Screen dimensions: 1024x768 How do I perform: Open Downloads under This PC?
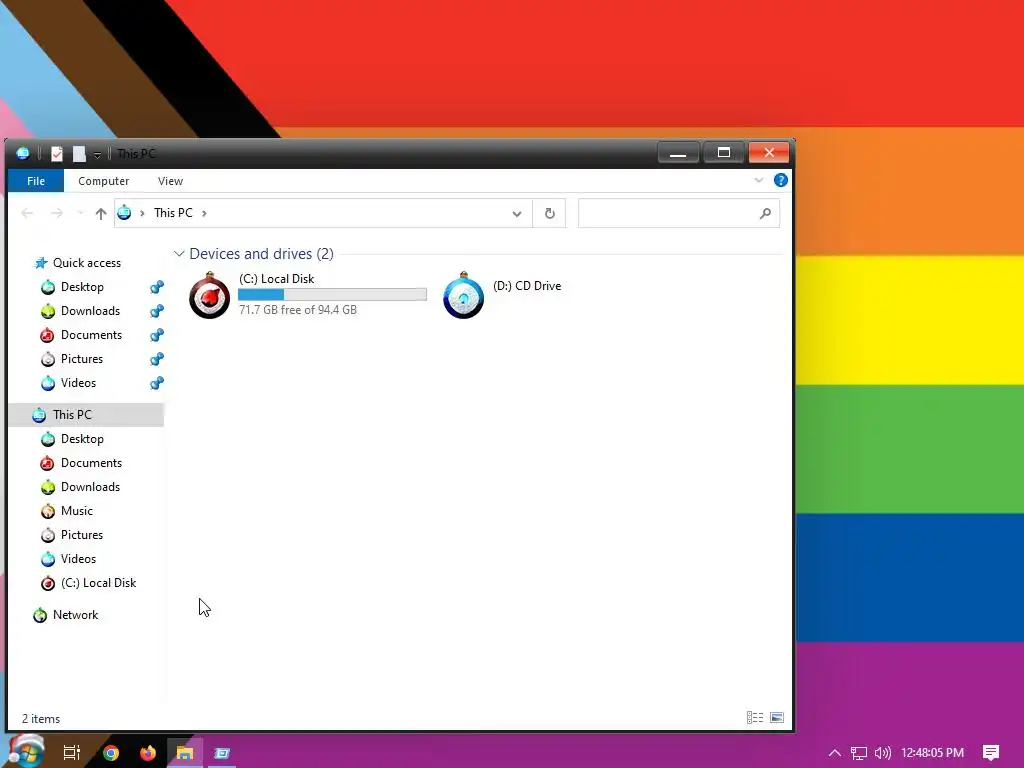(x=90, y=487)
